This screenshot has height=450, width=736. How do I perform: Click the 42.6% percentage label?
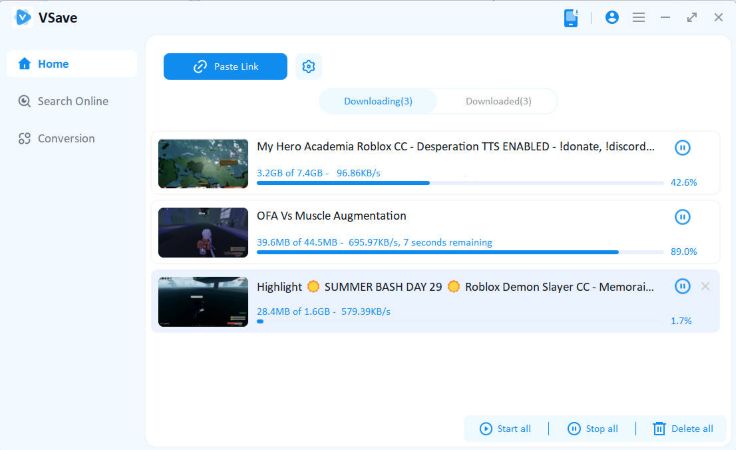tap(683, 183)
